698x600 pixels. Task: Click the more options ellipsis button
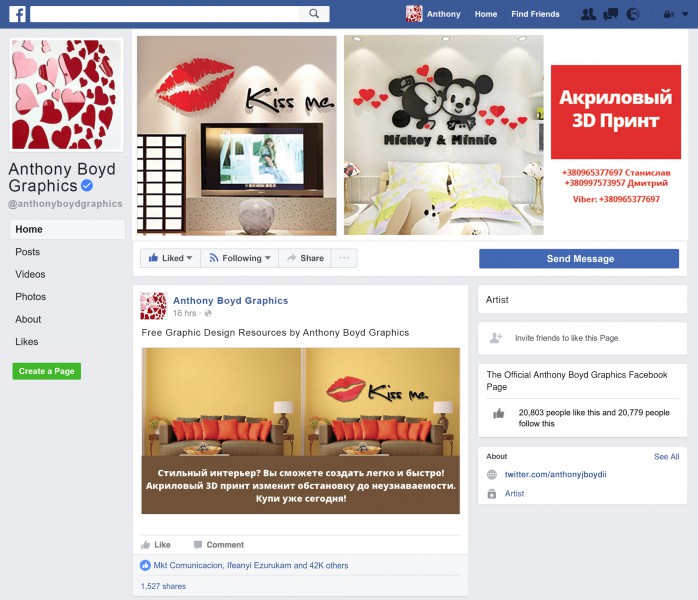click(x=344, y=258)
